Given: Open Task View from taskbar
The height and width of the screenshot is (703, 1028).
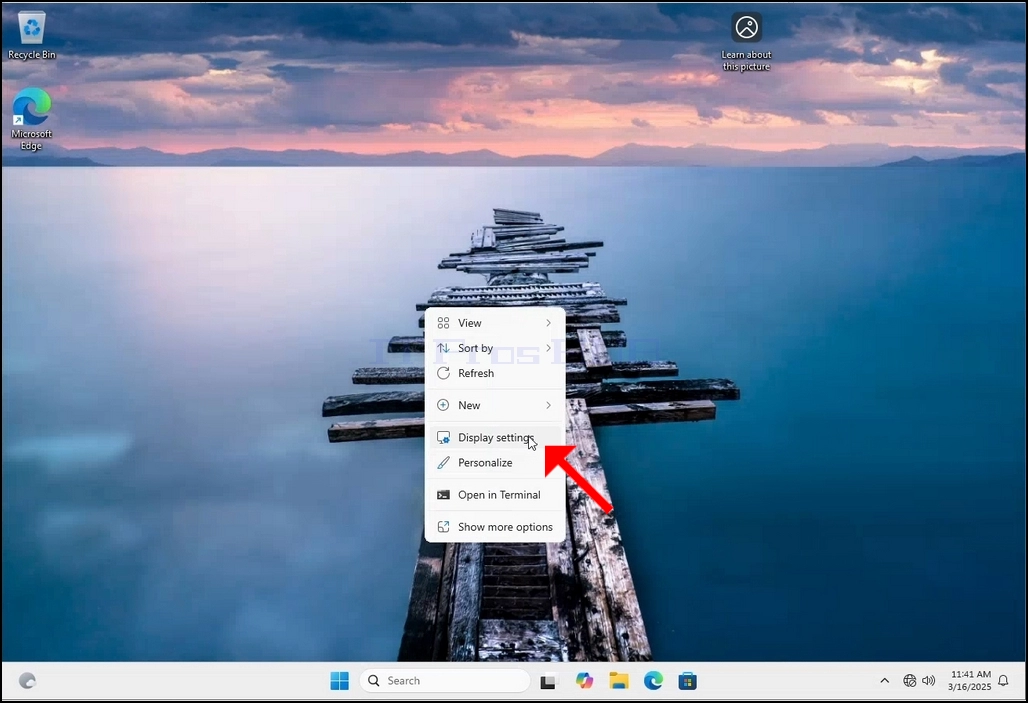Looking at the screenshot, I should [548, 681].
